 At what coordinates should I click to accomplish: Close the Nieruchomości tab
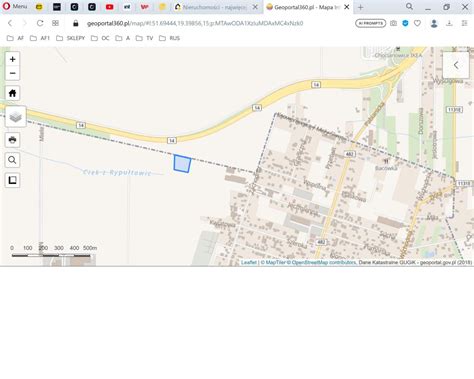coord(255,7)
